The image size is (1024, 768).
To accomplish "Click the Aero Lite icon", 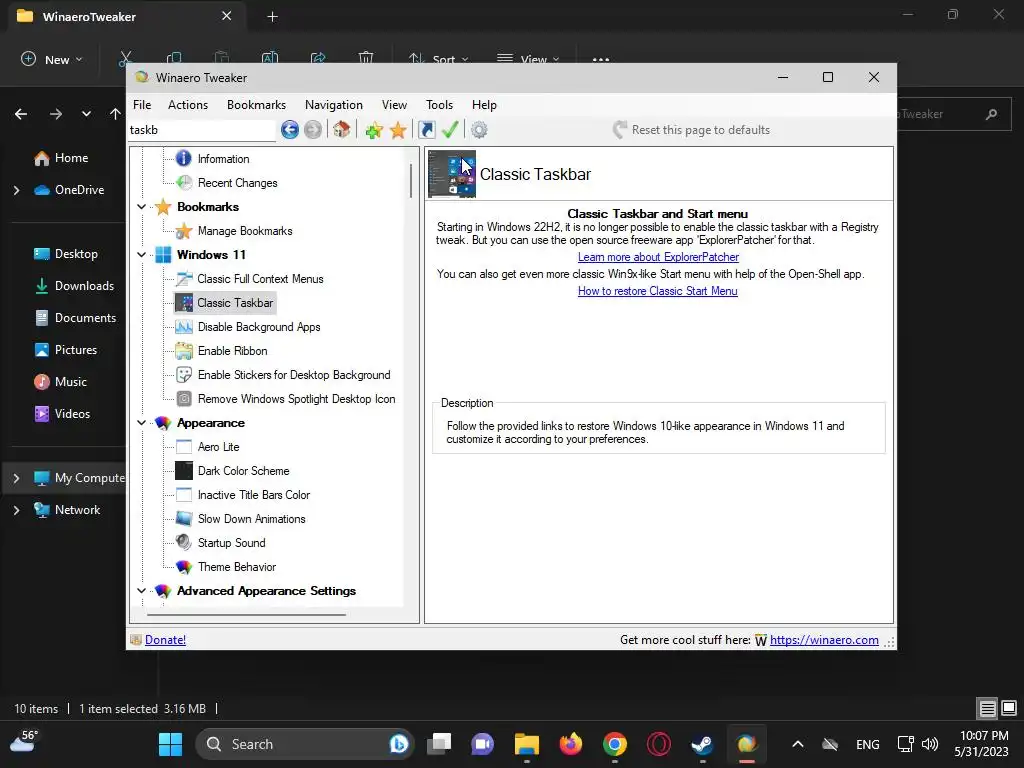I will pyautogui.click(x=184, y=447).
